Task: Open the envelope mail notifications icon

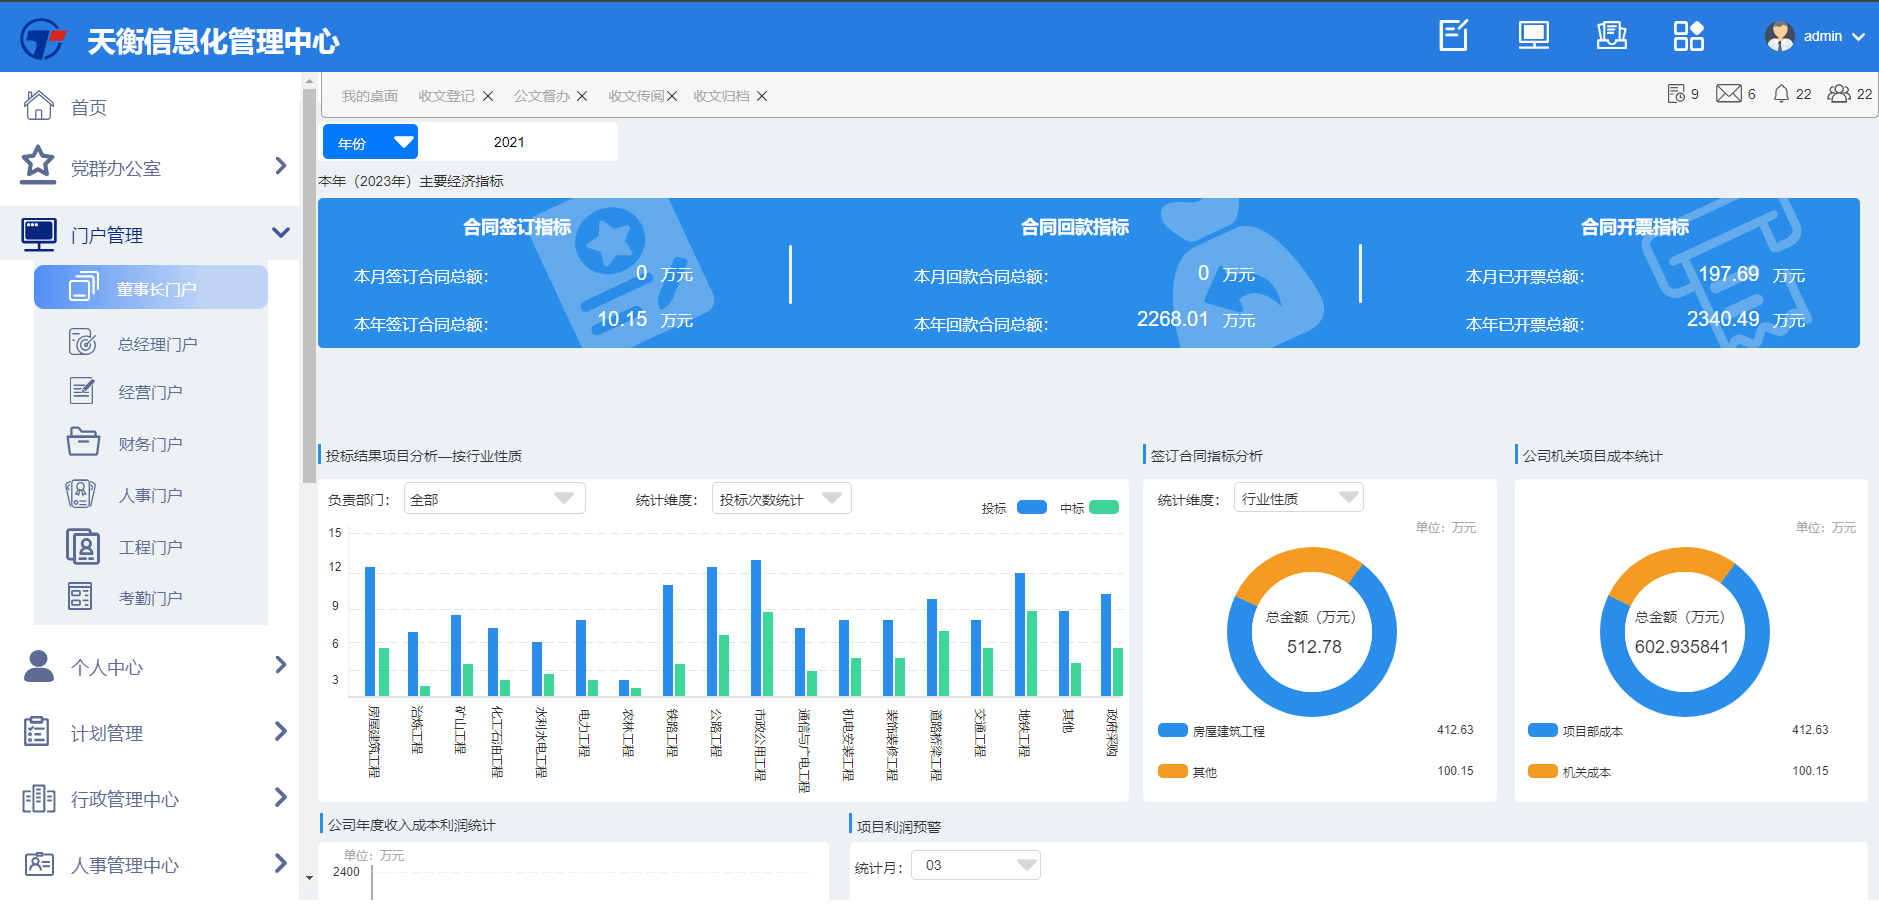Action: point(1728,94)
